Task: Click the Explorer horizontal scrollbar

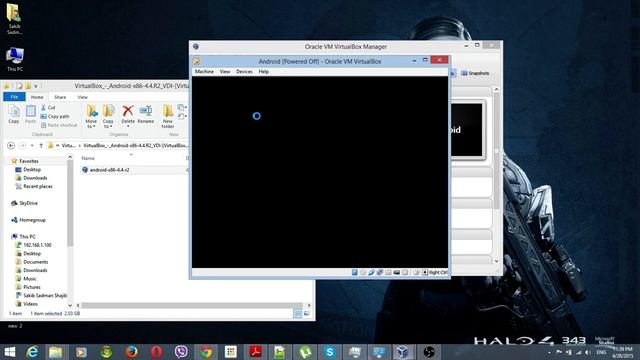Action: 192,305
